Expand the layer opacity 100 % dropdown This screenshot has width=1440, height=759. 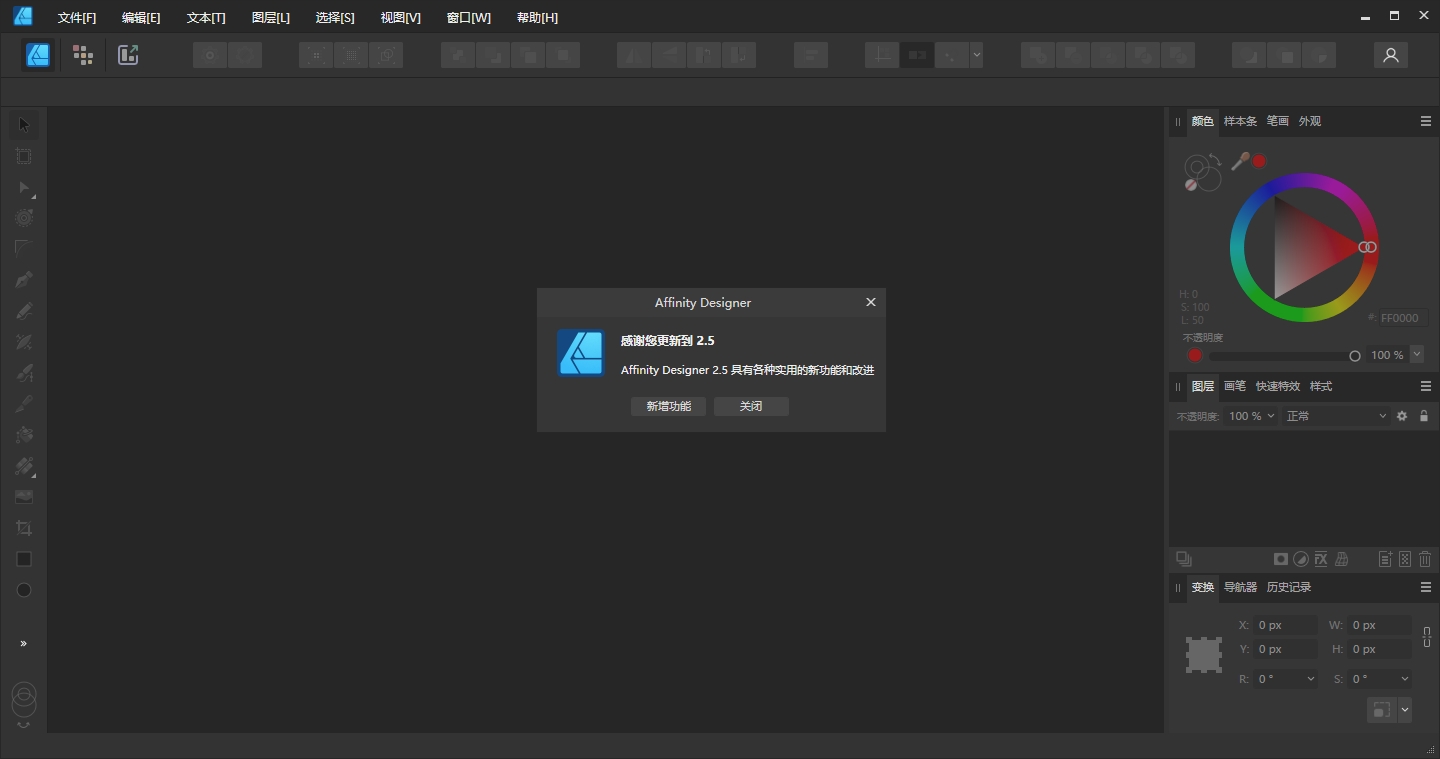point(1251,416)
